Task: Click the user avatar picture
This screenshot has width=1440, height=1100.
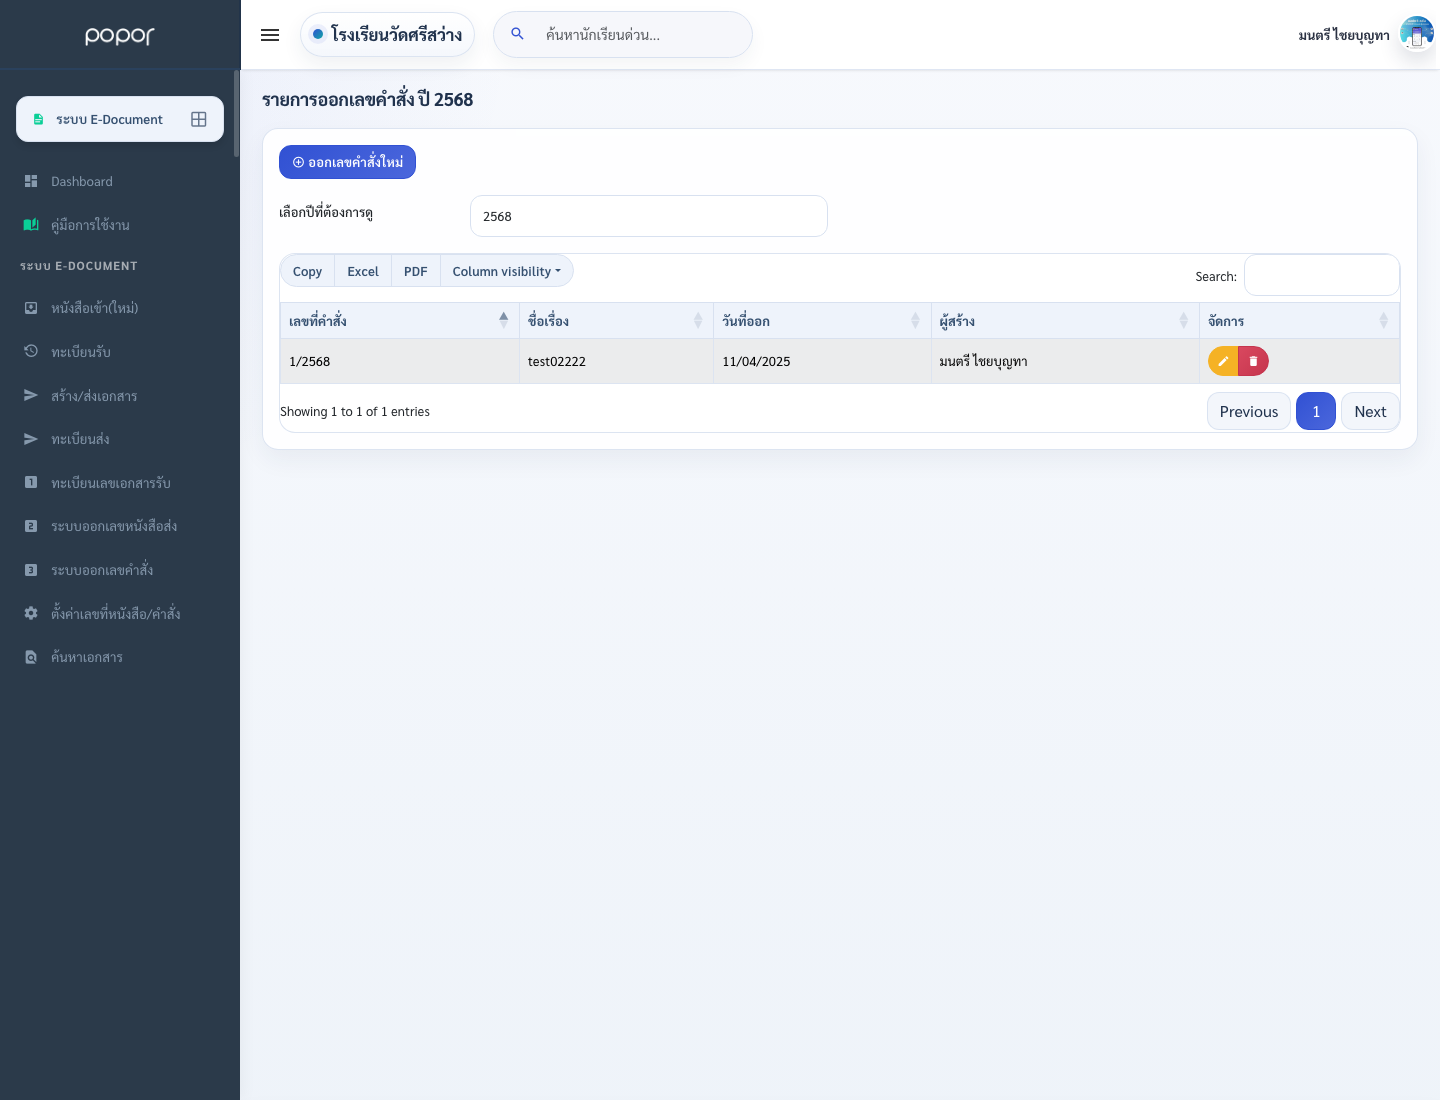Action: pyautogui.click(x=1417, y=35)
